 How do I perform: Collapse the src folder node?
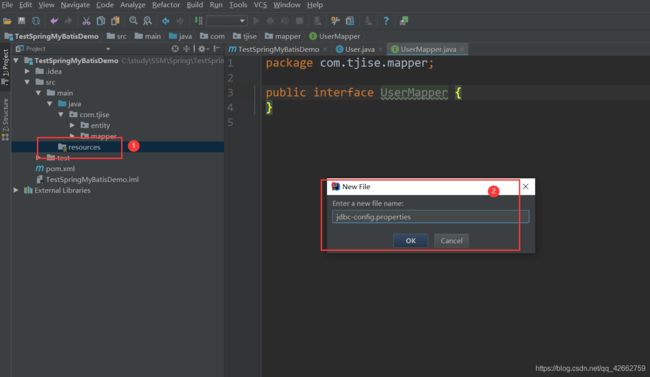pyautogui.click(x=27, y=82)
